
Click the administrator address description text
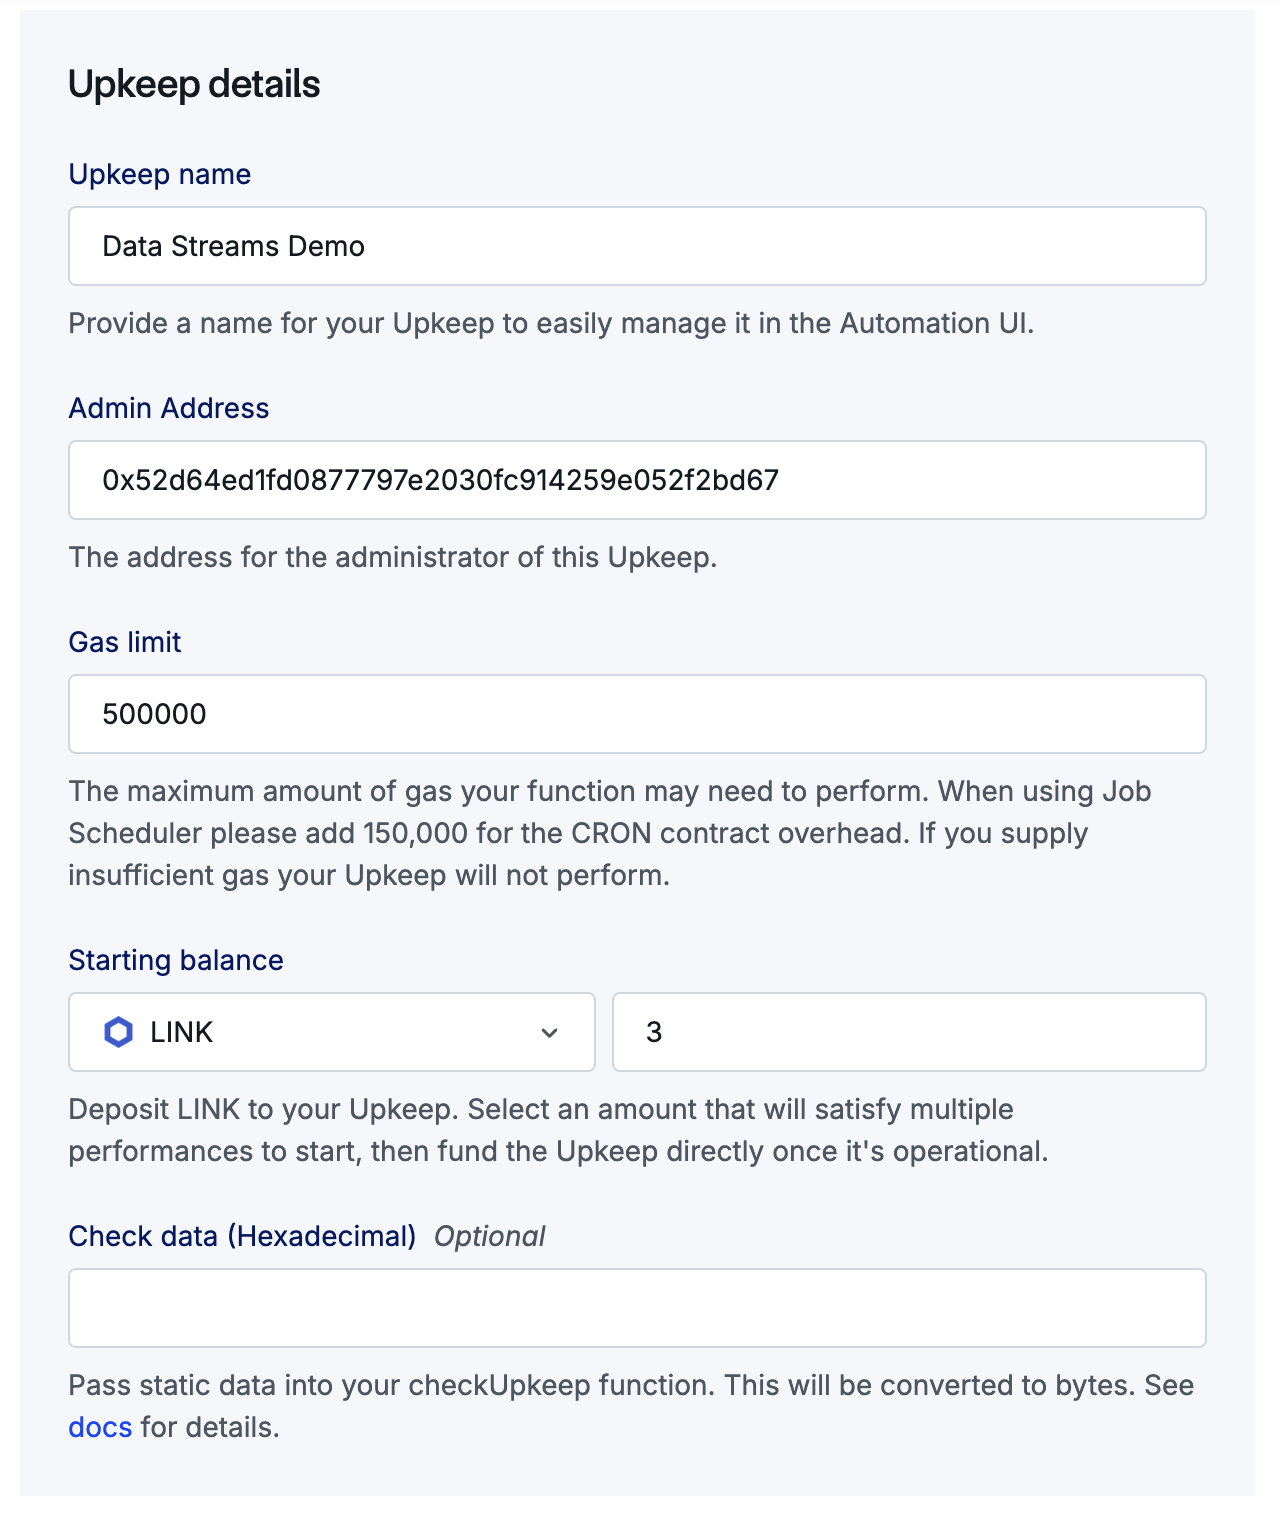(x=392, y=557)
